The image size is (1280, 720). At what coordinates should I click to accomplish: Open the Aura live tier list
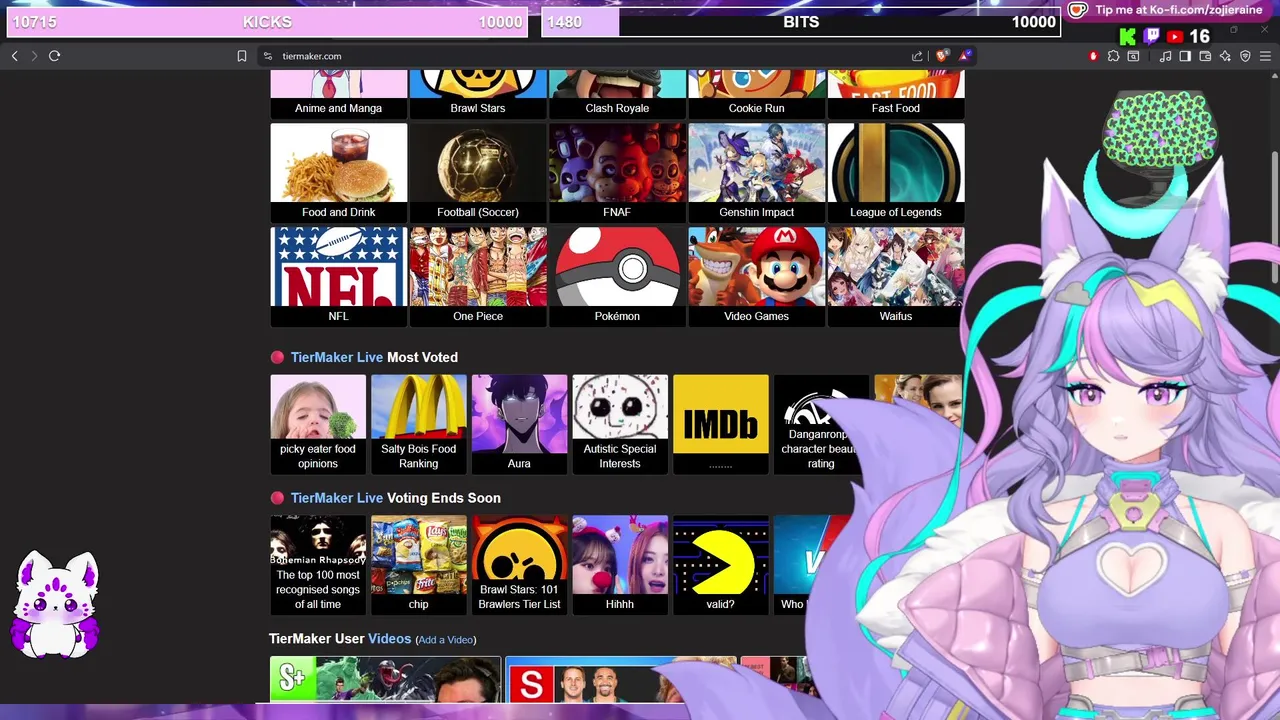point(519,424)
